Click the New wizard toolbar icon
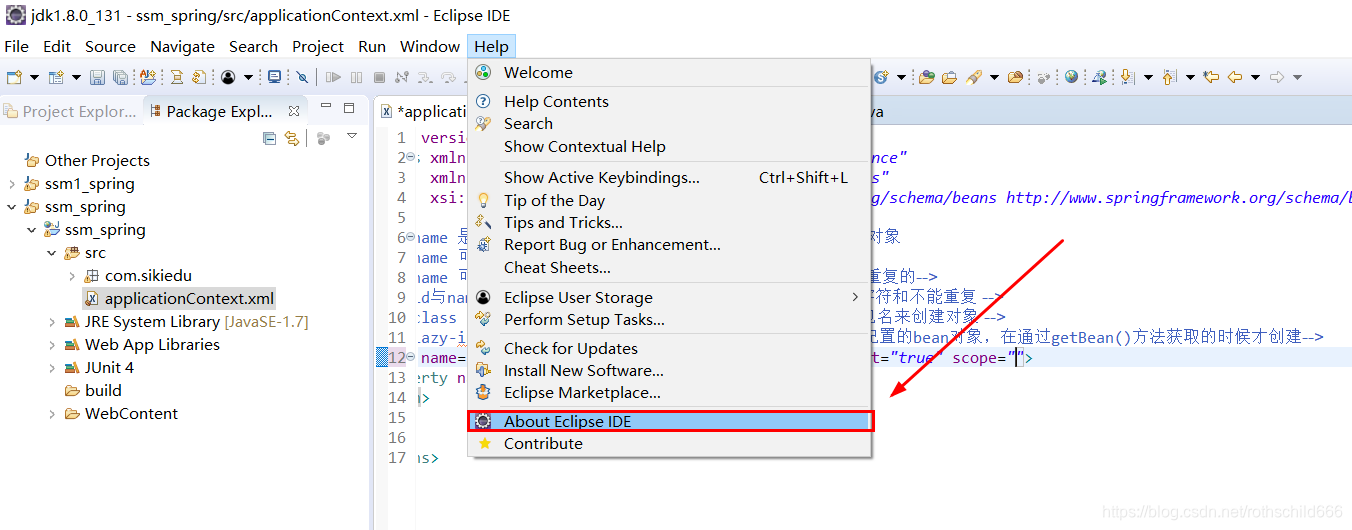1352x530 pixels. click(14, 77)
